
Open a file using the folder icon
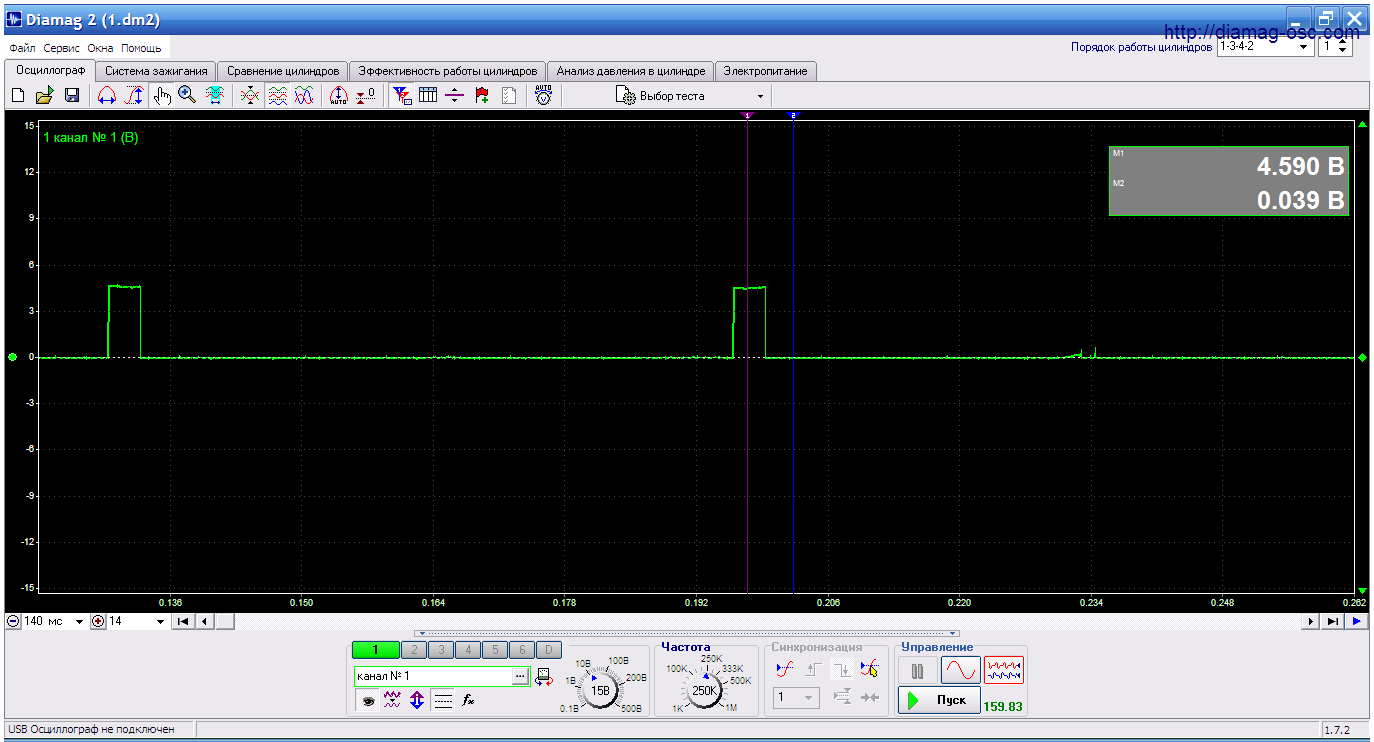click(44, 96)
